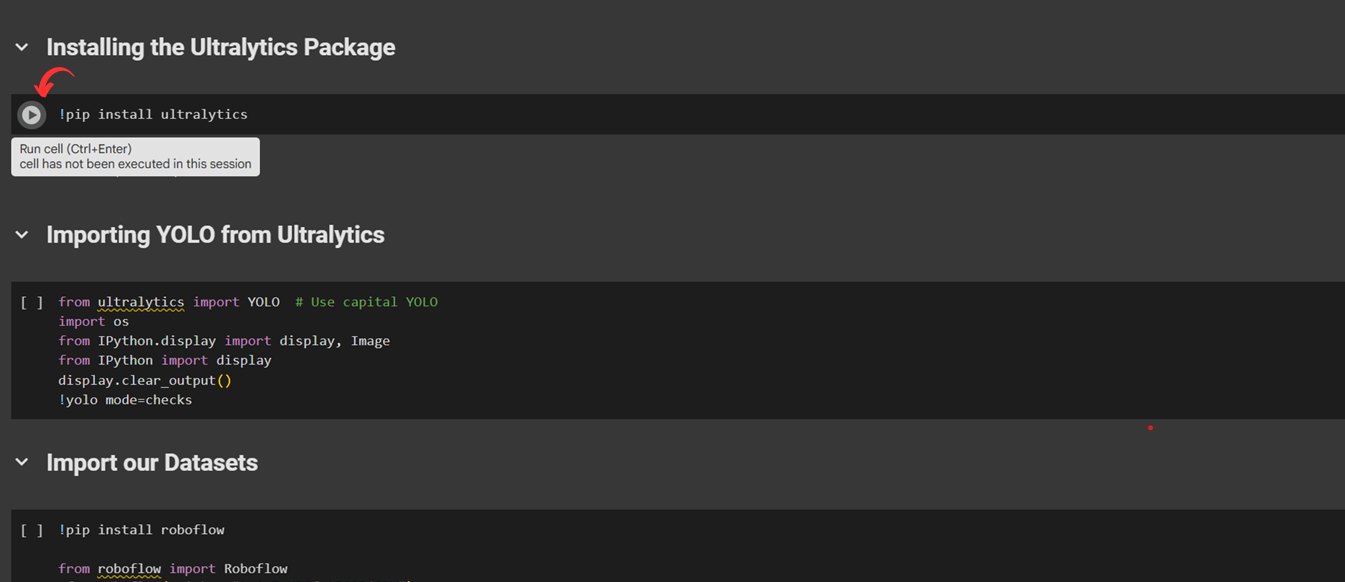Run the pip install ultralytics cell
The width and height of the screenshot is (1345, 582).
tap(32, 115)
